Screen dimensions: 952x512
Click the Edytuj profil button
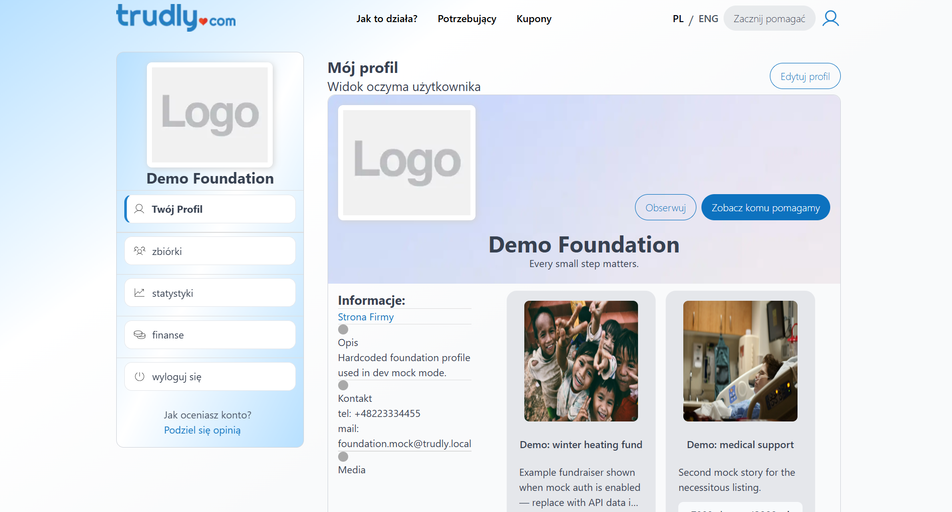point(805,77)
